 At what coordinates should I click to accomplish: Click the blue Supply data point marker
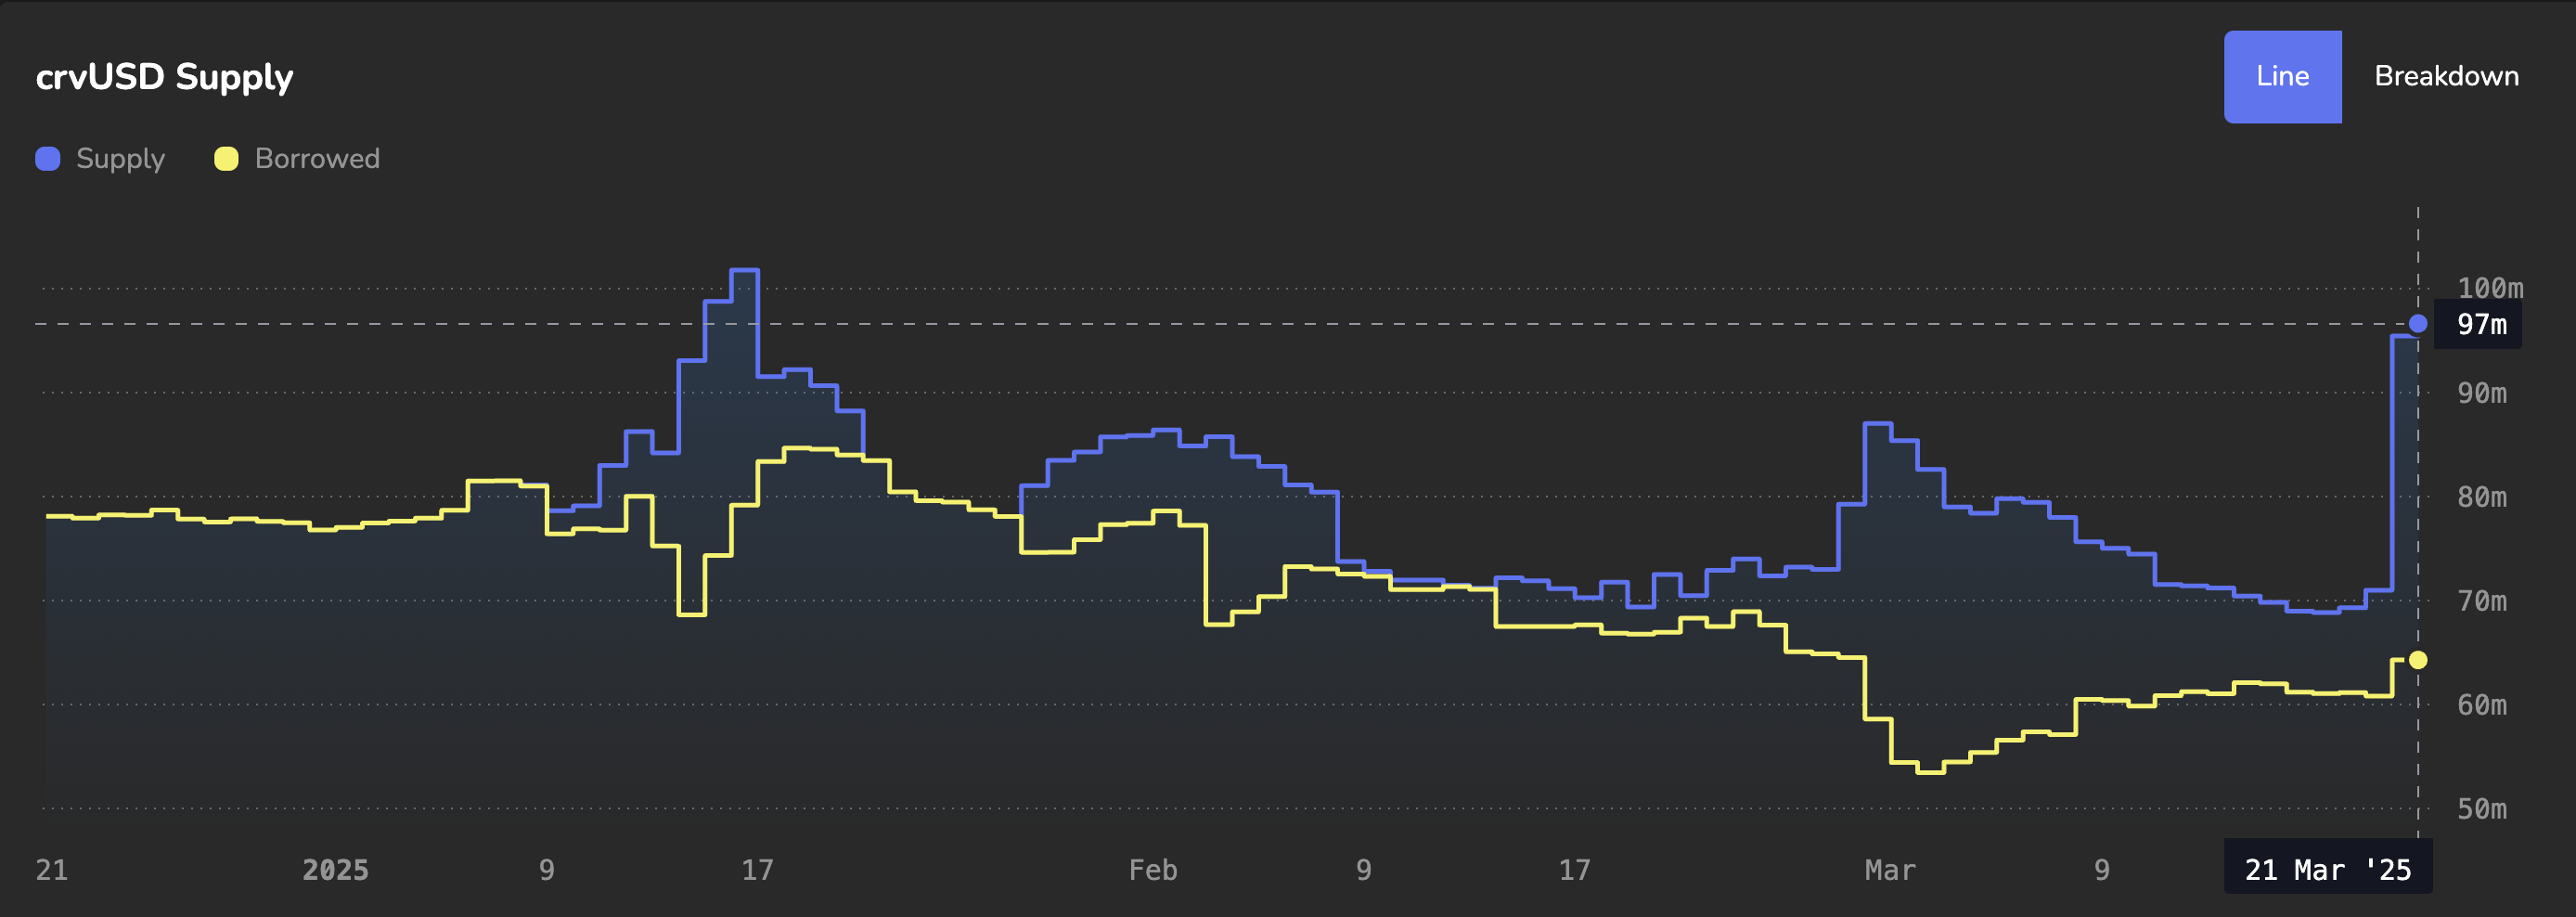tap(2418, 324)
